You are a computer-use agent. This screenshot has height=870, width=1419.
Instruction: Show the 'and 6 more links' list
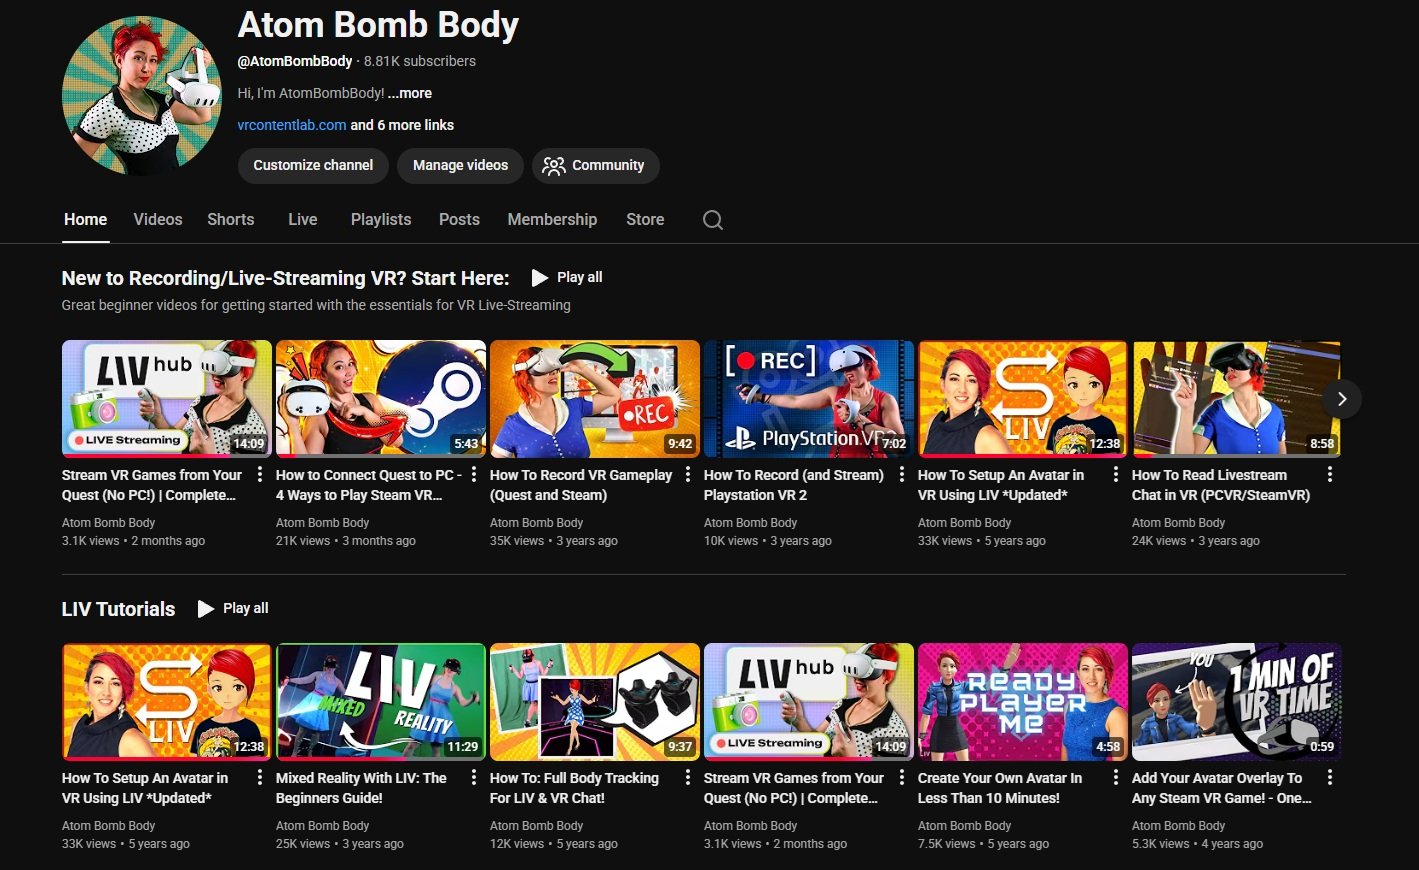[402, 125]
